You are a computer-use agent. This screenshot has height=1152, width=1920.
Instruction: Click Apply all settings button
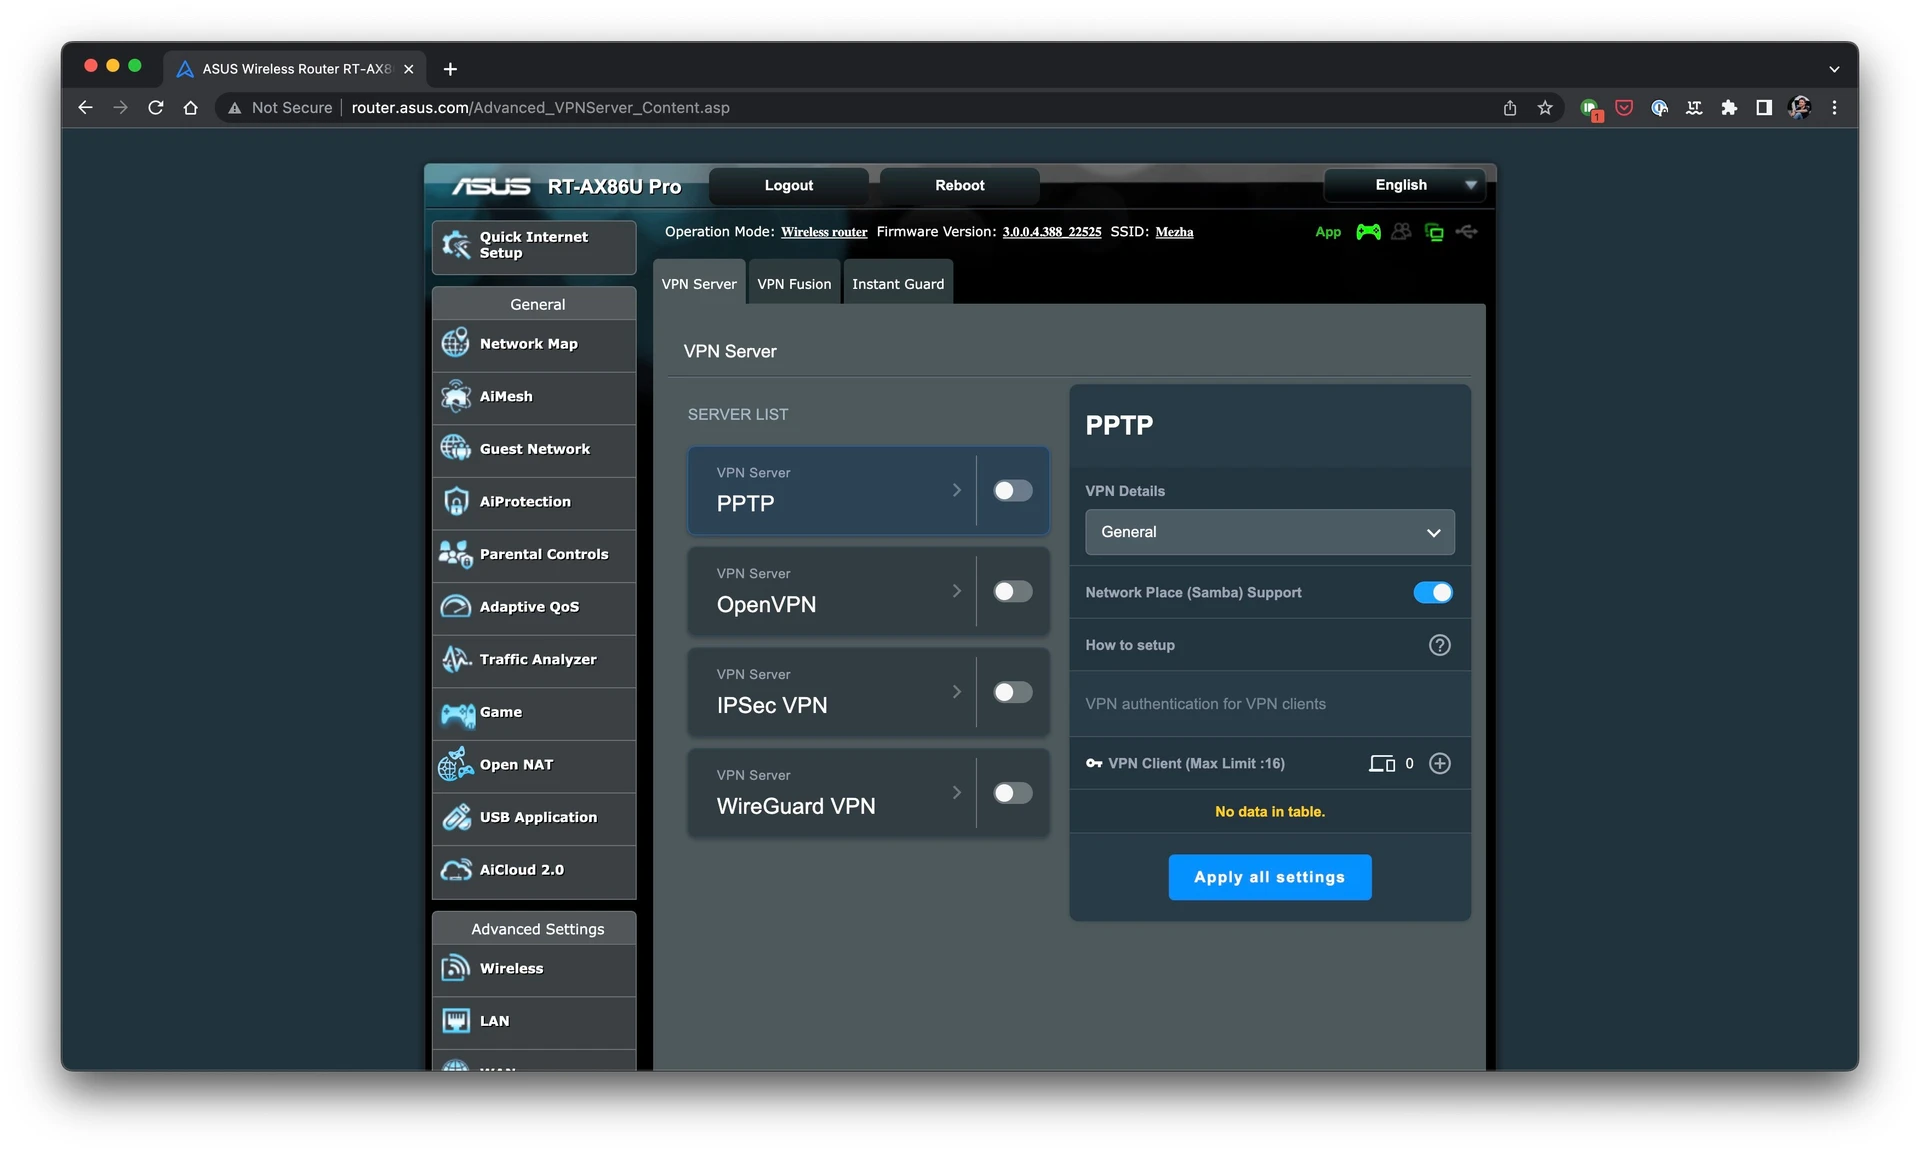point(1269,877)
